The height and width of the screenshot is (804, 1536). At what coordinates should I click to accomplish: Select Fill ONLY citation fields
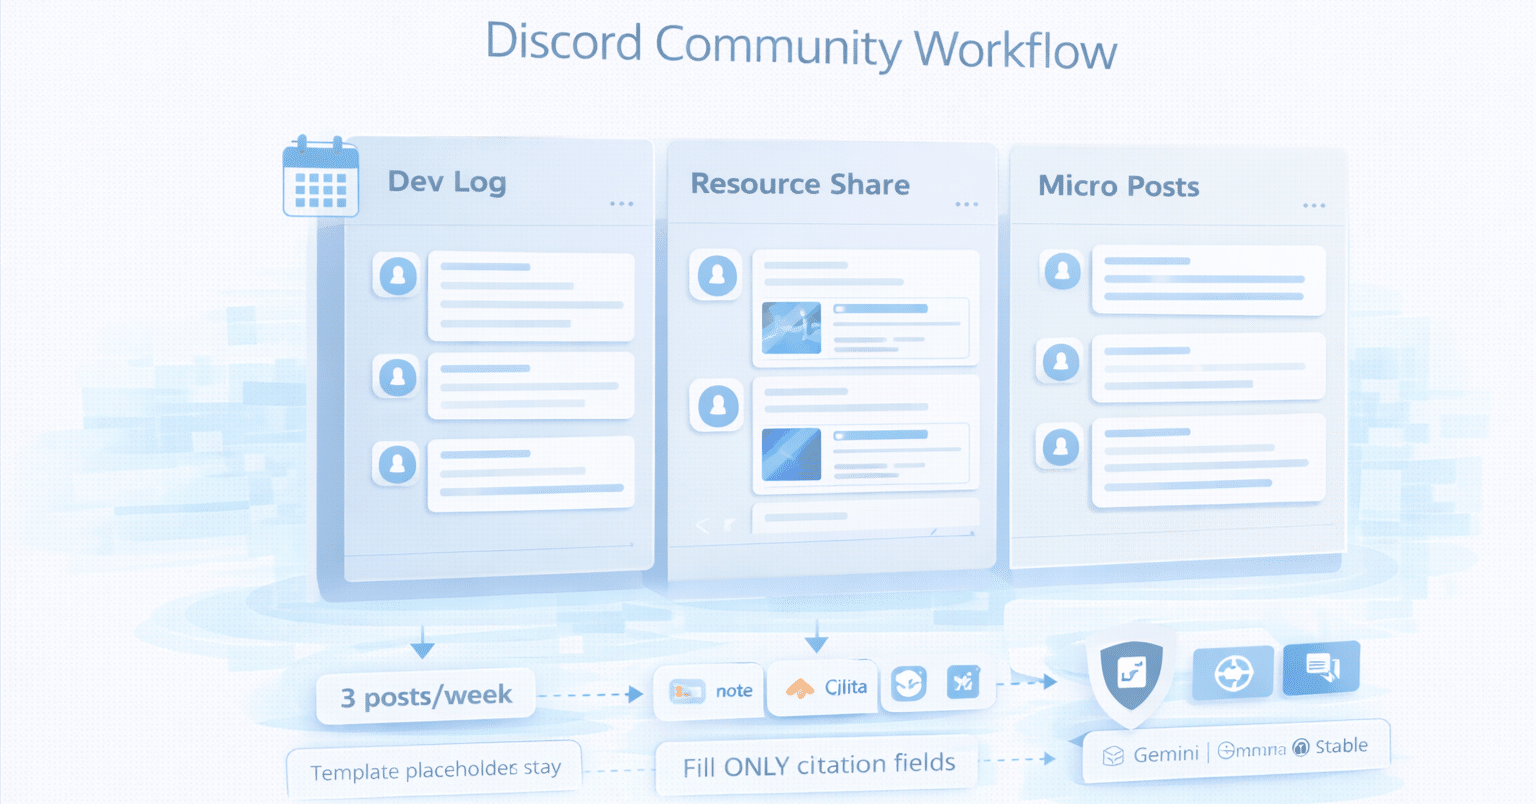click(x=816, y=763)
